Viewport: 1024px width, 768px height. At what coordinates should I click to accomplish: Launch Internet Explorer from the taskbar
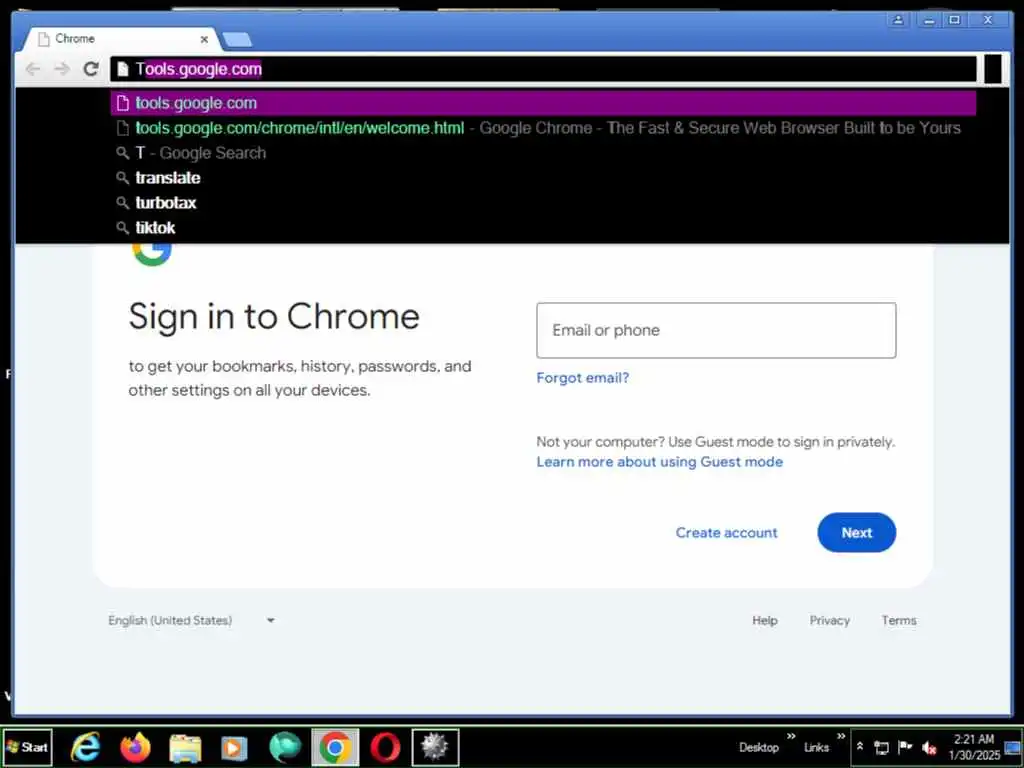pyautogui.click(x=86, y=747)
